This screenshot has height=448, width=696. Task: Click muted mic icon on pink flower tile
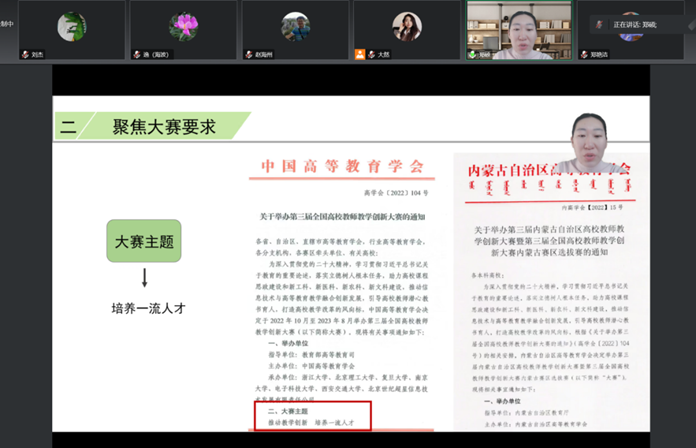137,55
